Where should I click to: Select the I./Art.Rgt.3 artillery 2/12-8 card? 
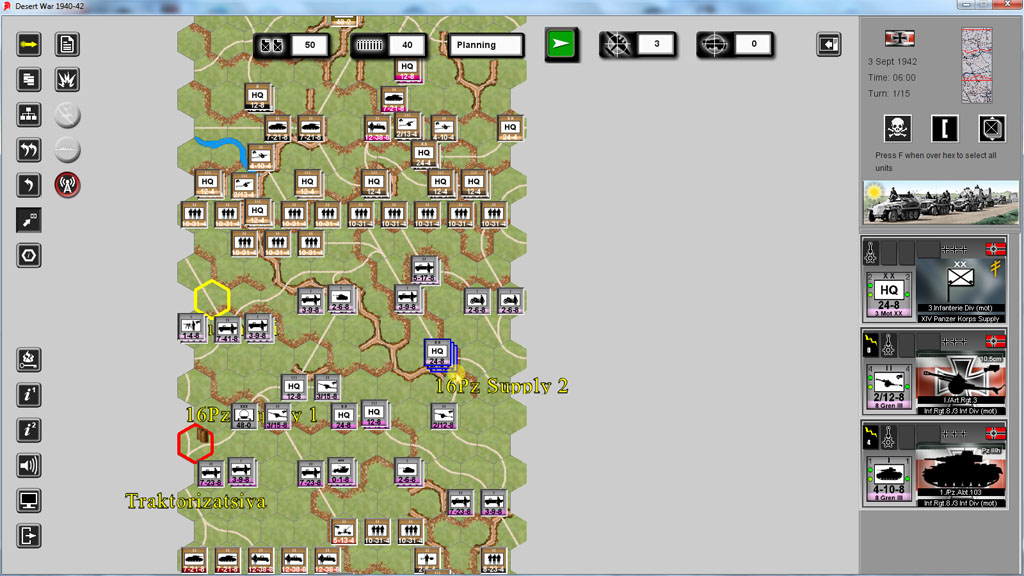tap(935, 372)
